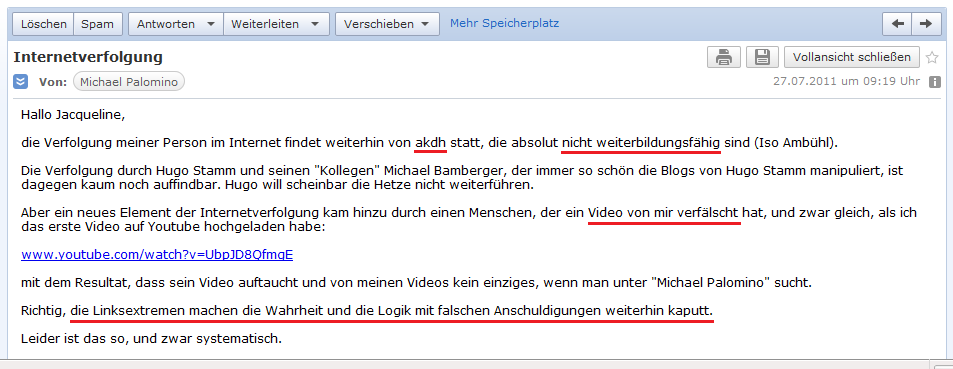Mark the email as Spam
This screenshot has height=369, width=953.
[98, 24]
